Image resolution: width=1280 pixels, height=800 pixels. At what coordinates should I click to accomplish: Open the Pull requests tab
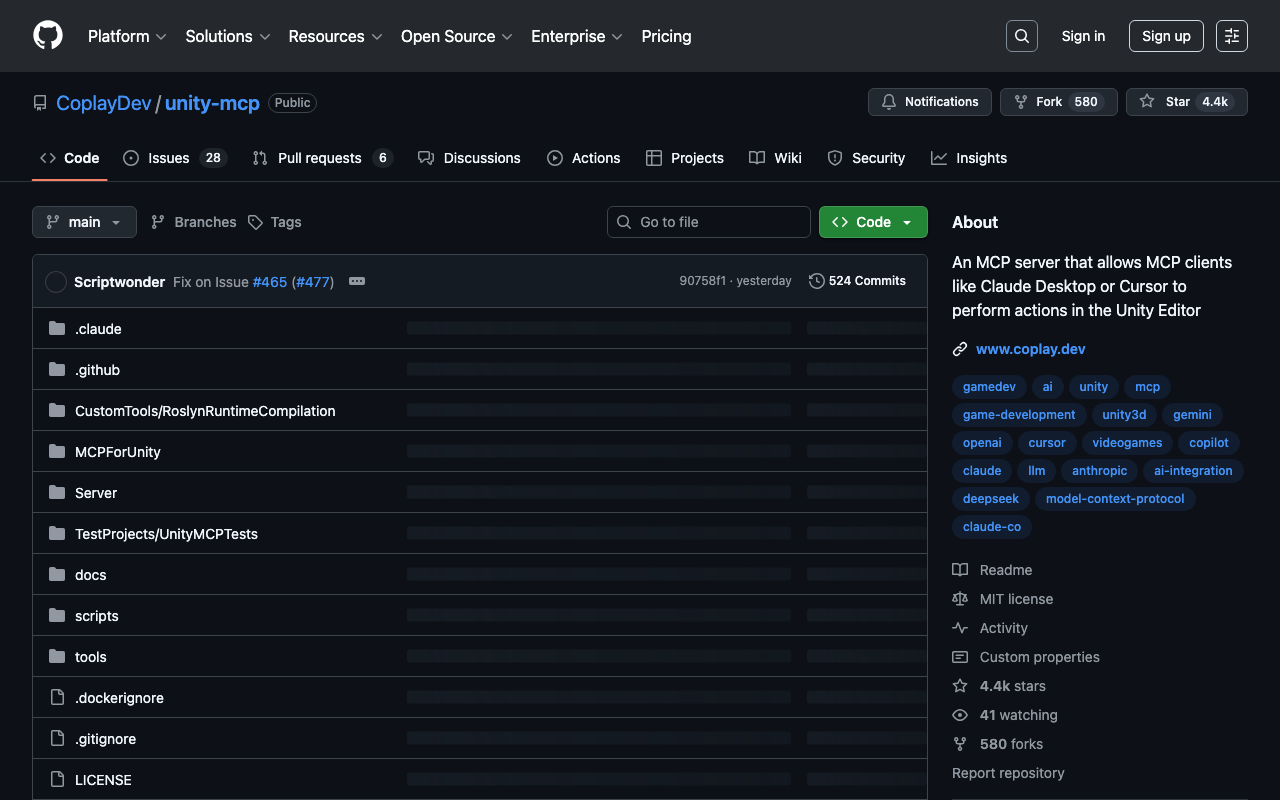click(320, 158)
